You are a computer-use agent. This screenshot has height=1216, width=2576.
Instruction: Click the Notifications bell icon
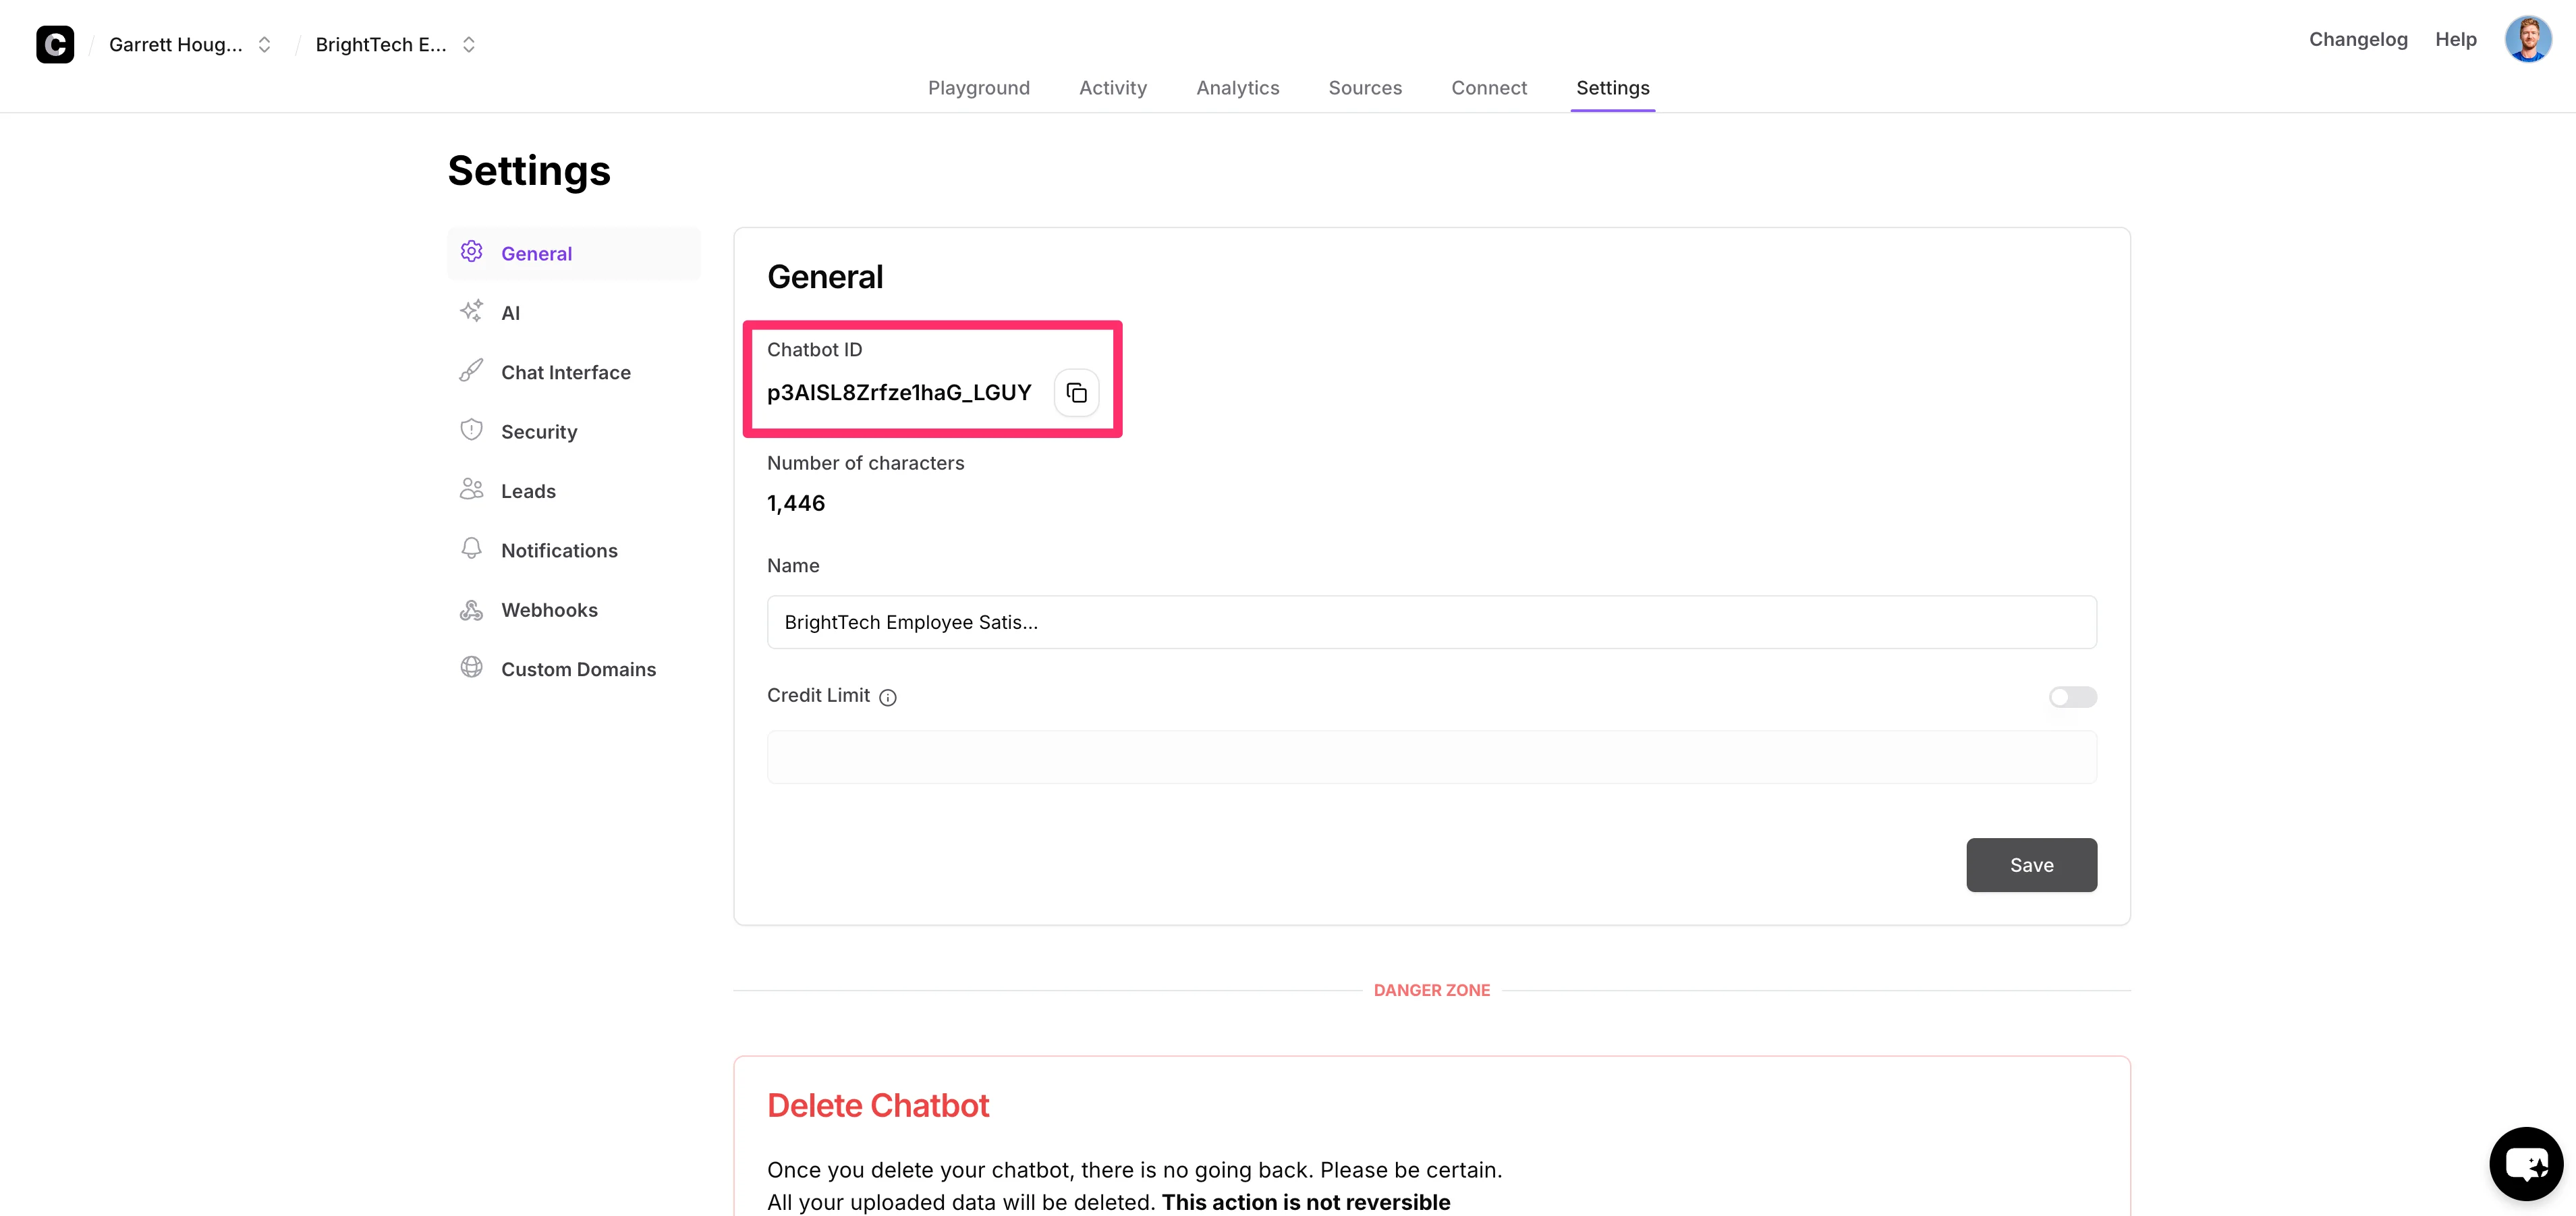tap(471, 549)
